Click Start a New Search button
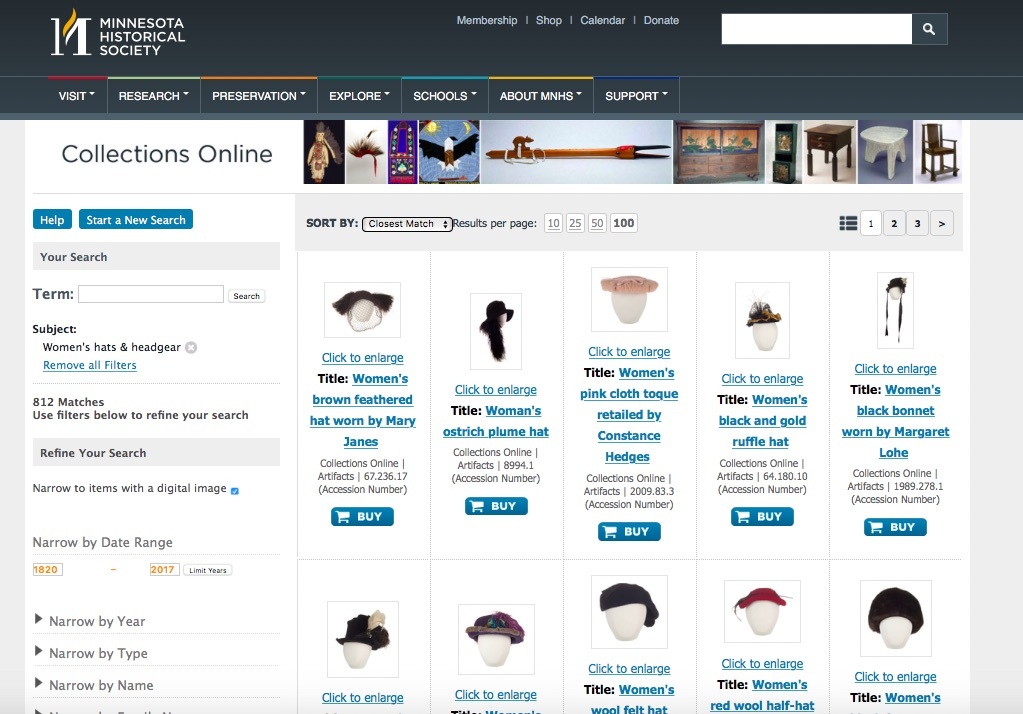The width and height of the screenshot is (1023, 714). pyautogui.click(x=136, y=220)
